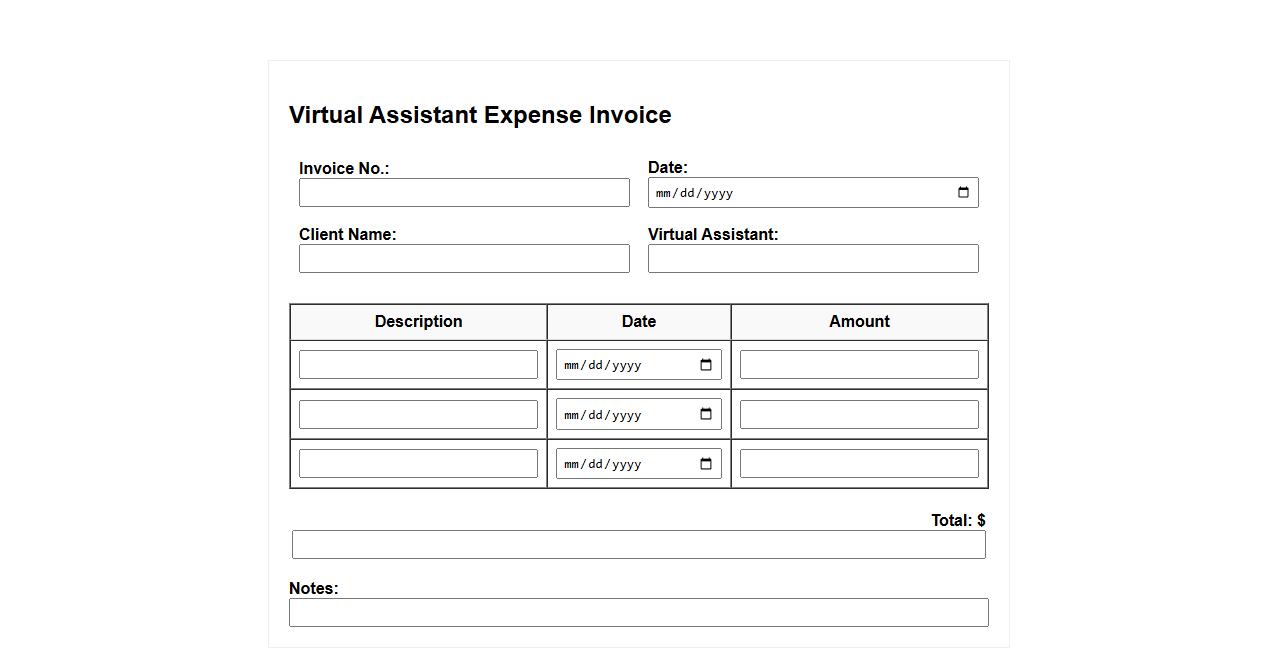Click mm/dd/yyyy text in first expense row

pos(603,366)
